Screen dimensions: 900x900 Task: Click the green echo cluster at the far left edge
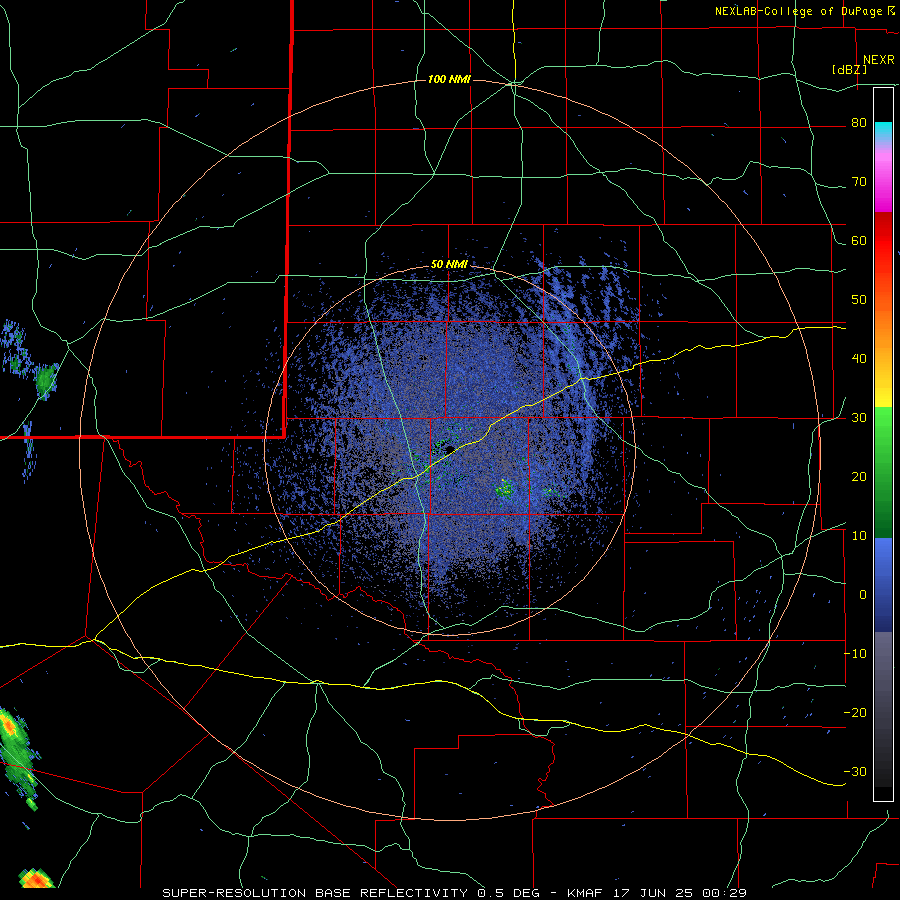click(x=46, y=379)
